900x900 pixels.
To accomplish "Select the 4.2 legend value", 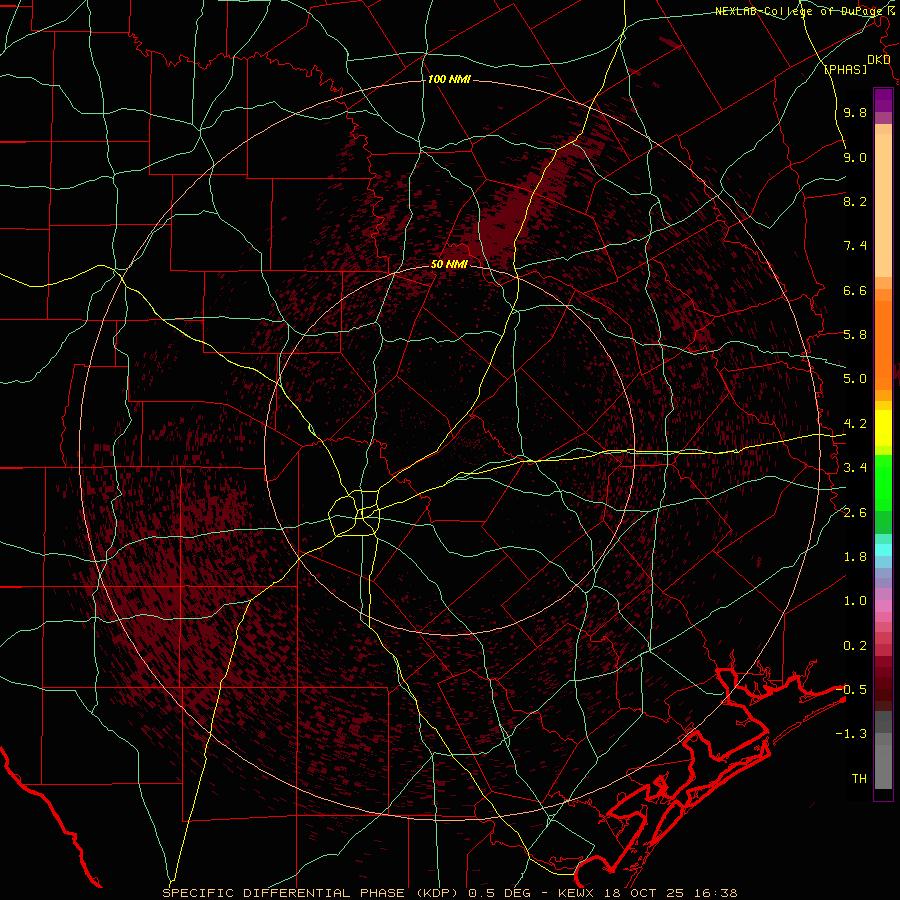I will (855, 424).
